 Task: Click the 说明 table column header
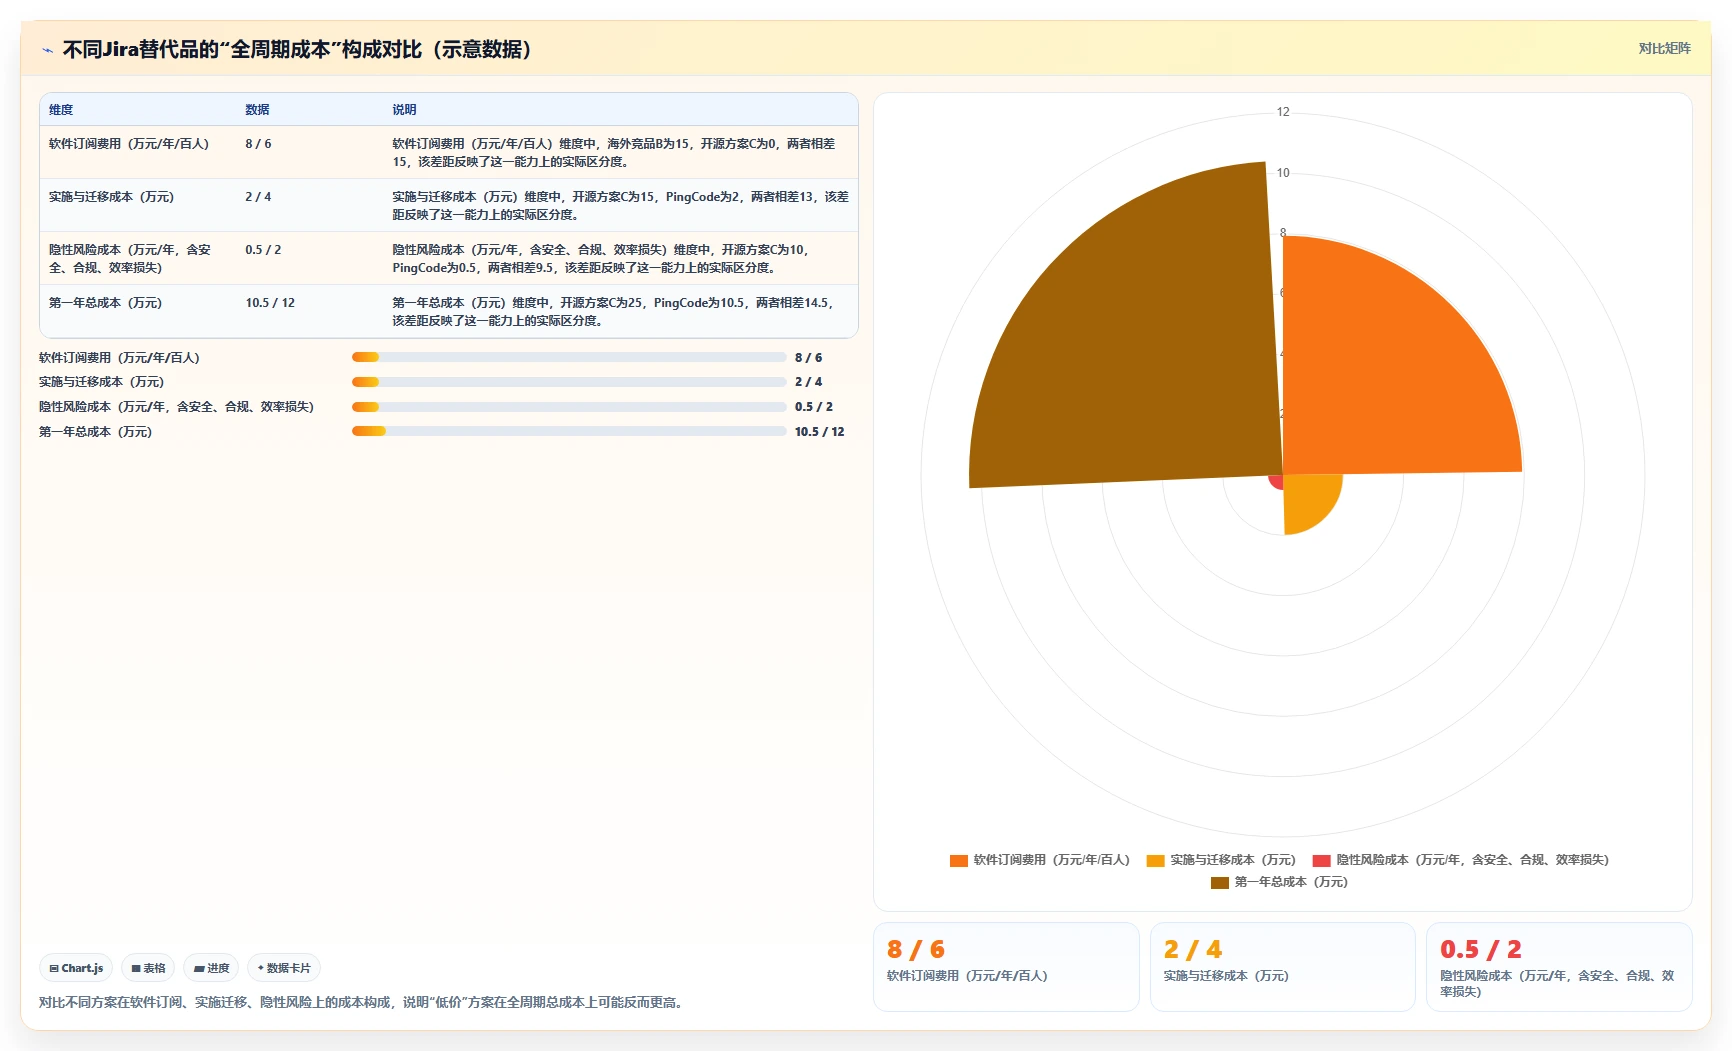[404, 110]
